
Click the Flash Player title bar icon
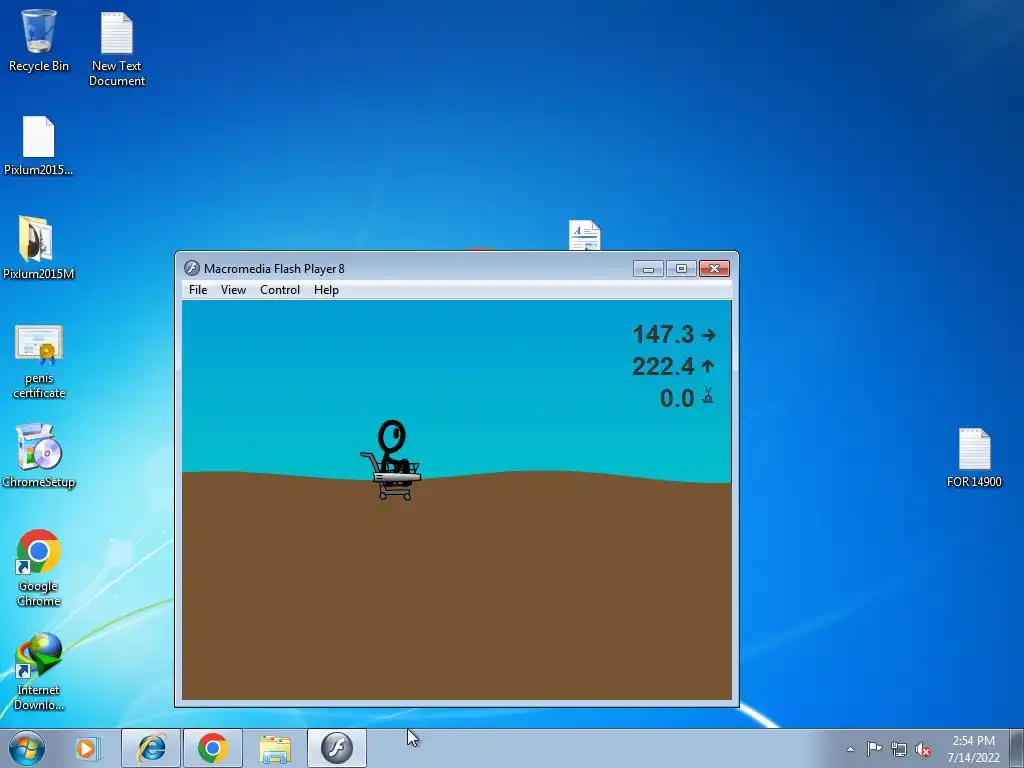tap(191, 268)
